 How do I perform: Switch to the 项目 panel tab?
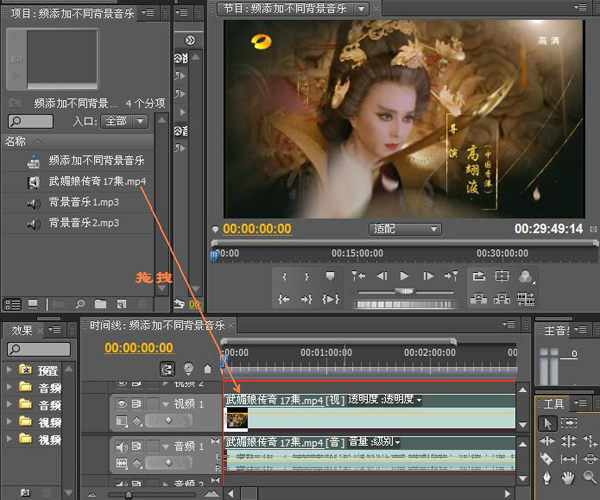click(x=72, y=13)
